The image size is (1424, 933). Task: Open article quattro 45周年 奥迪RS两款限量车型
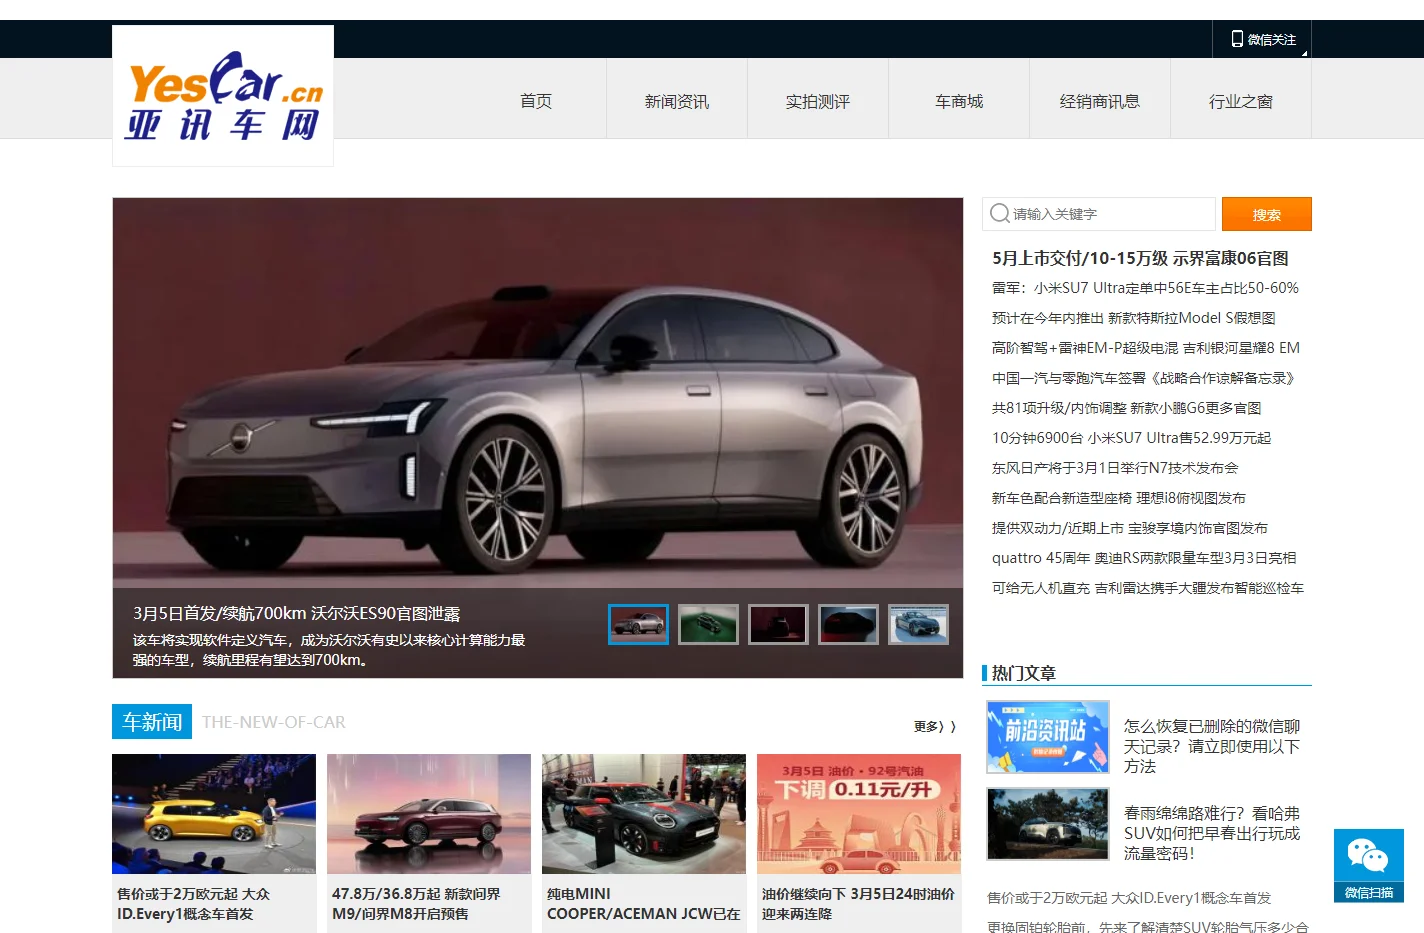click(1144, 558)
